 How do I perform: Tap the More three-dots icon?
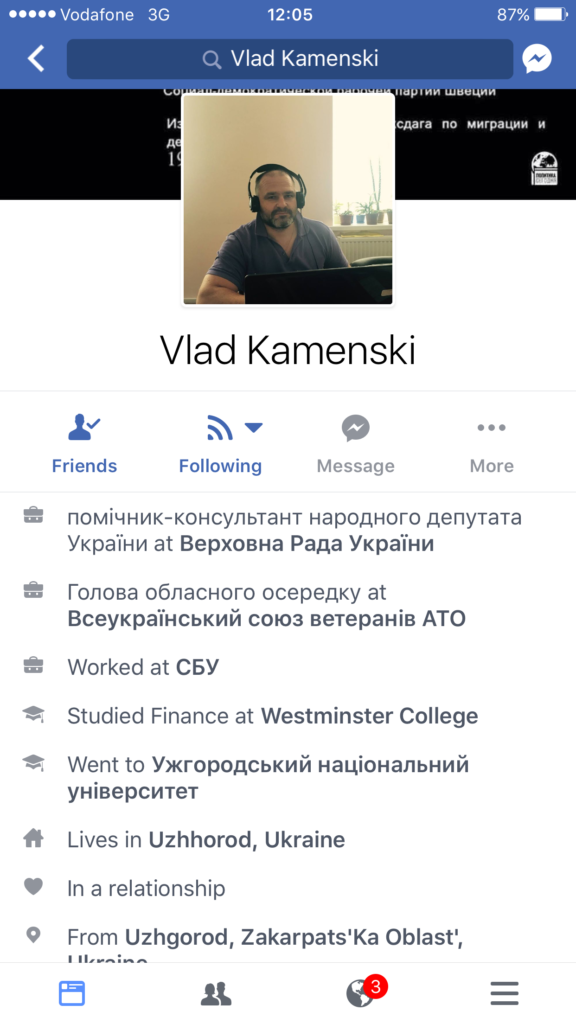(491, 428)
